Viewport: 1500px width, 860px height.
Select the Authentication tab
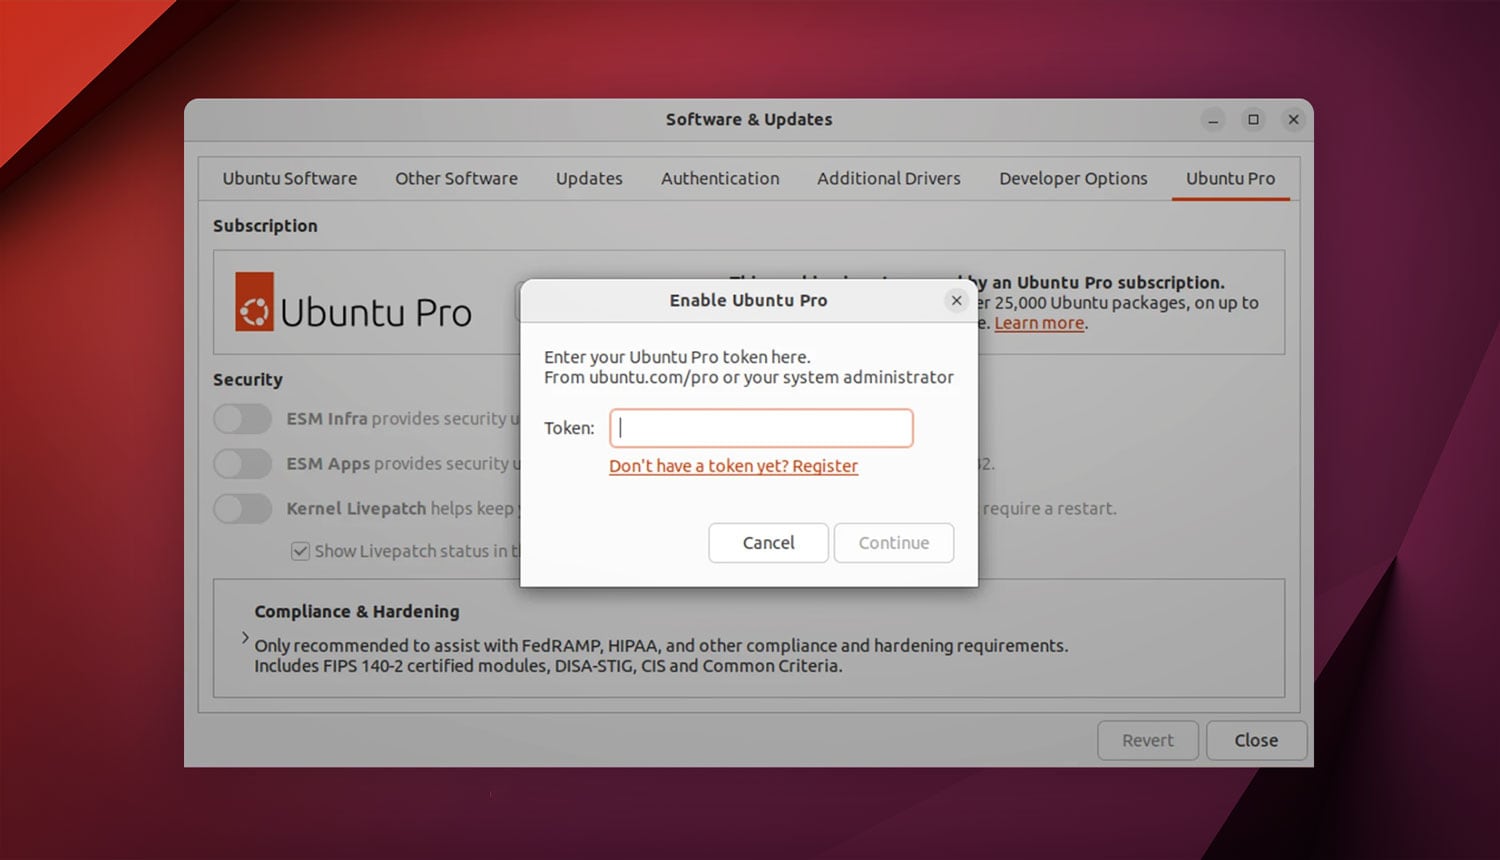720,179
